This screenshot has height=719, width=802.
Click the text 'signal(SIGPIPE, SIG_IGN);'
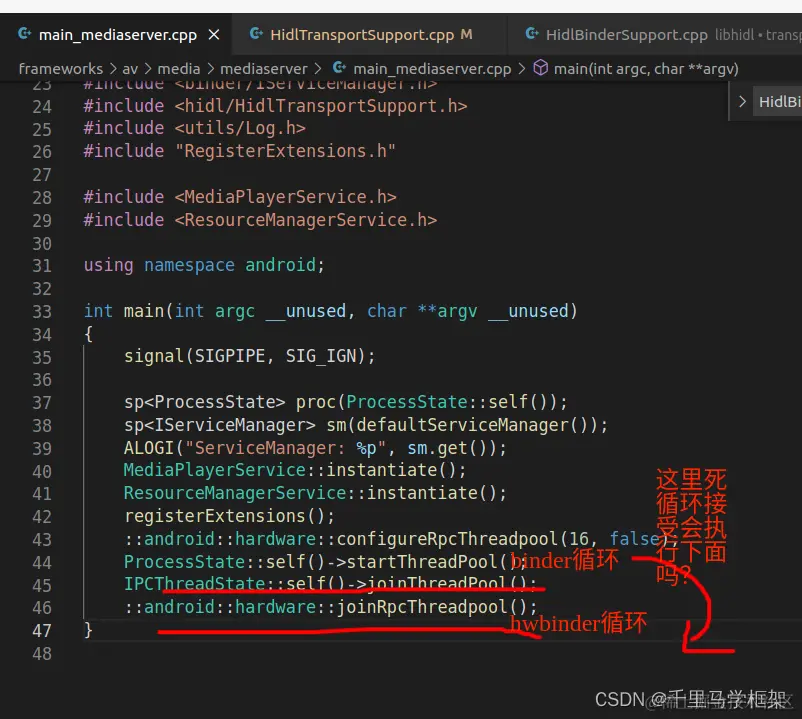tap(250, 356)
